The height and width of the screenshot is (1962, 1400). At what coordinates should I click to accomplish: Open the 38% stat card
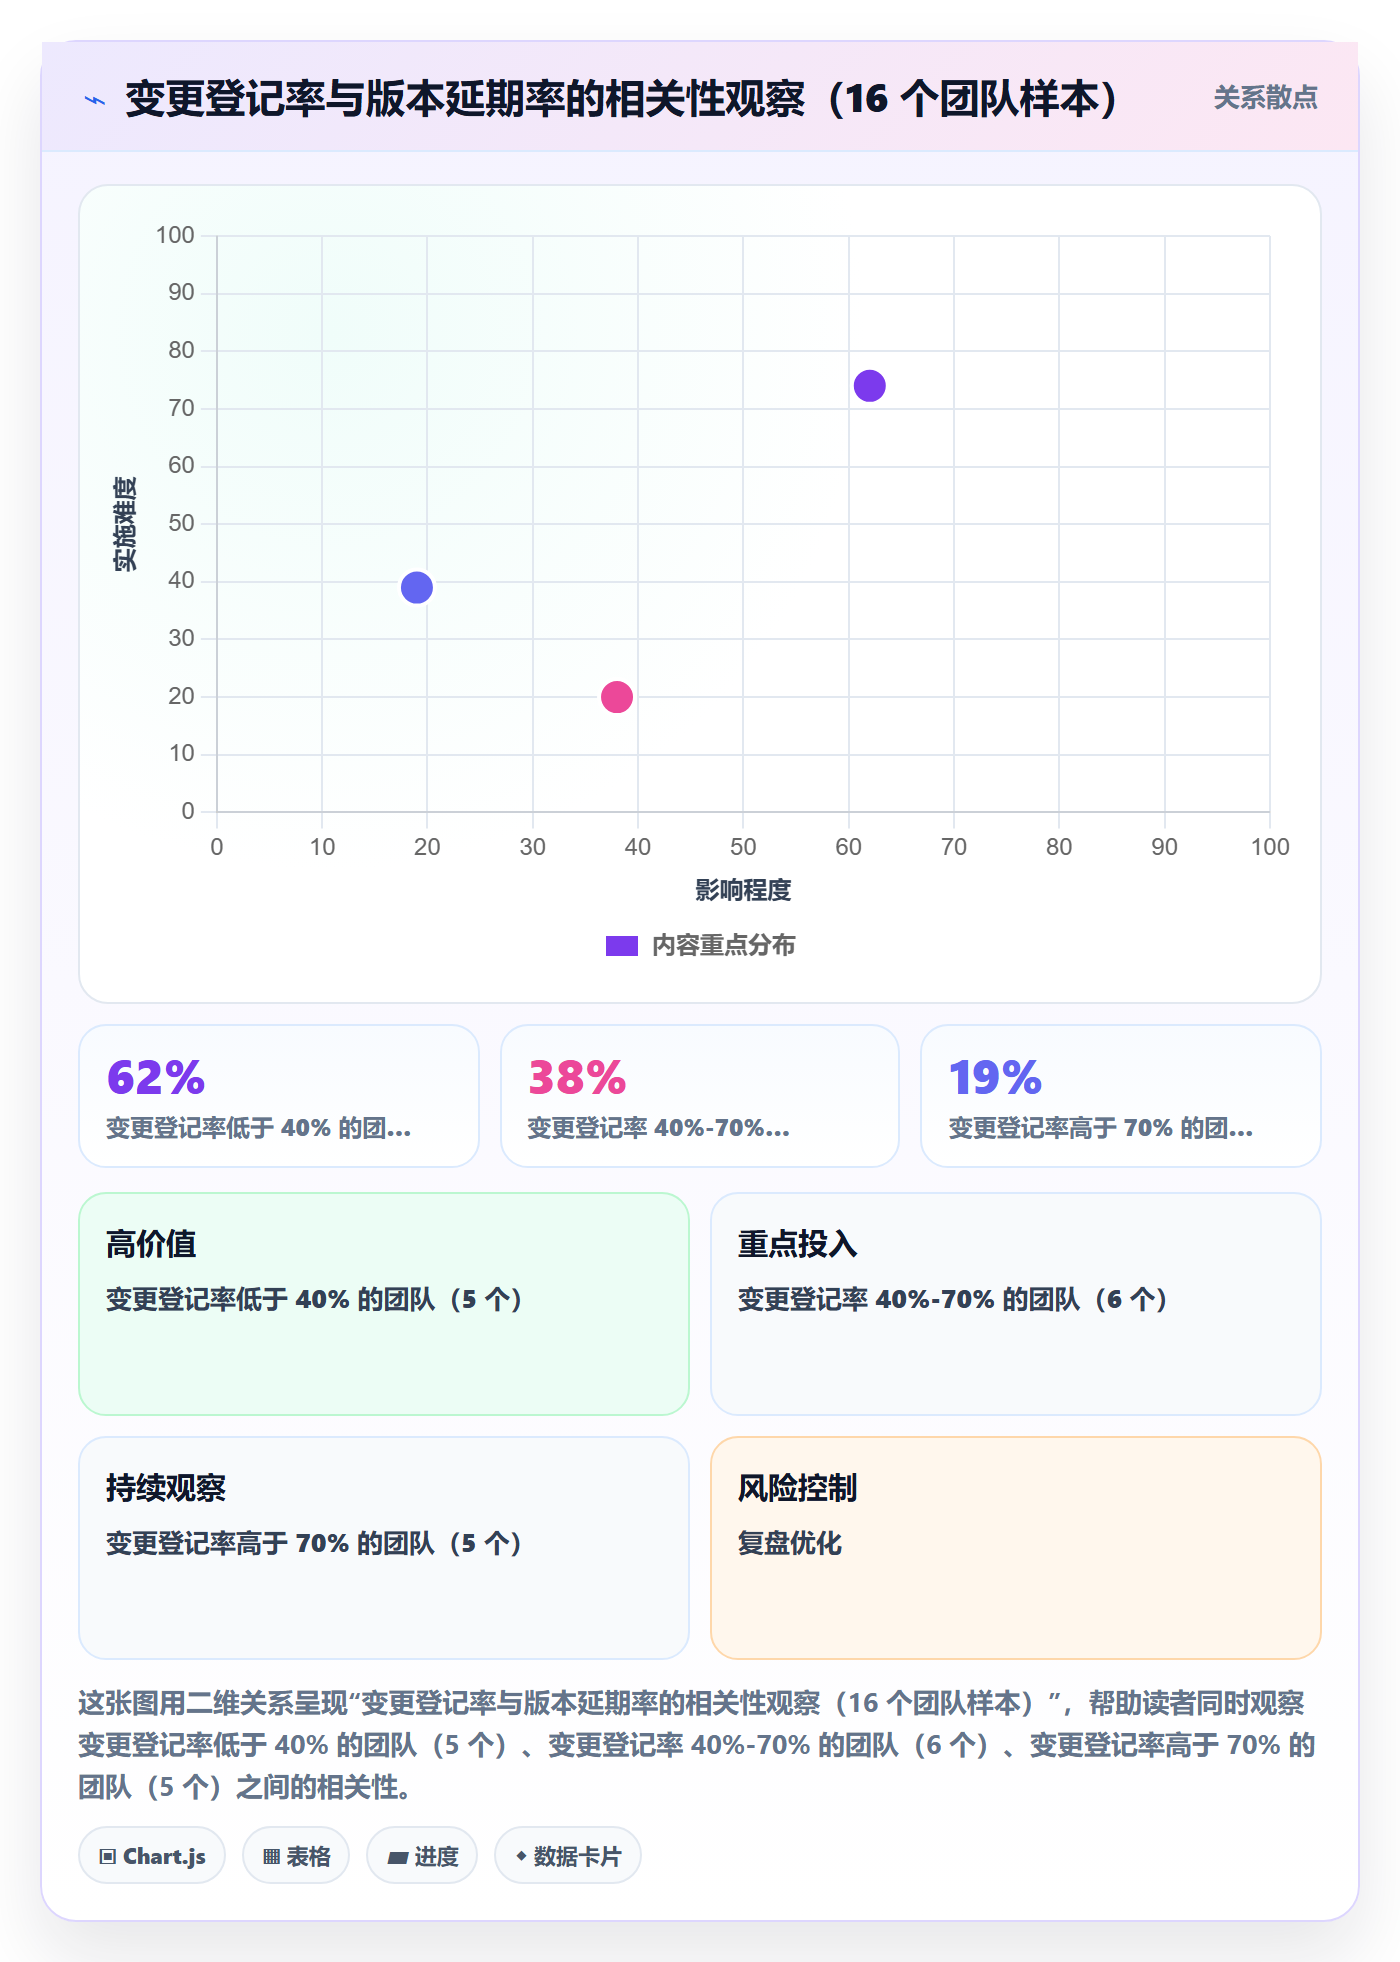[700, 1096]
